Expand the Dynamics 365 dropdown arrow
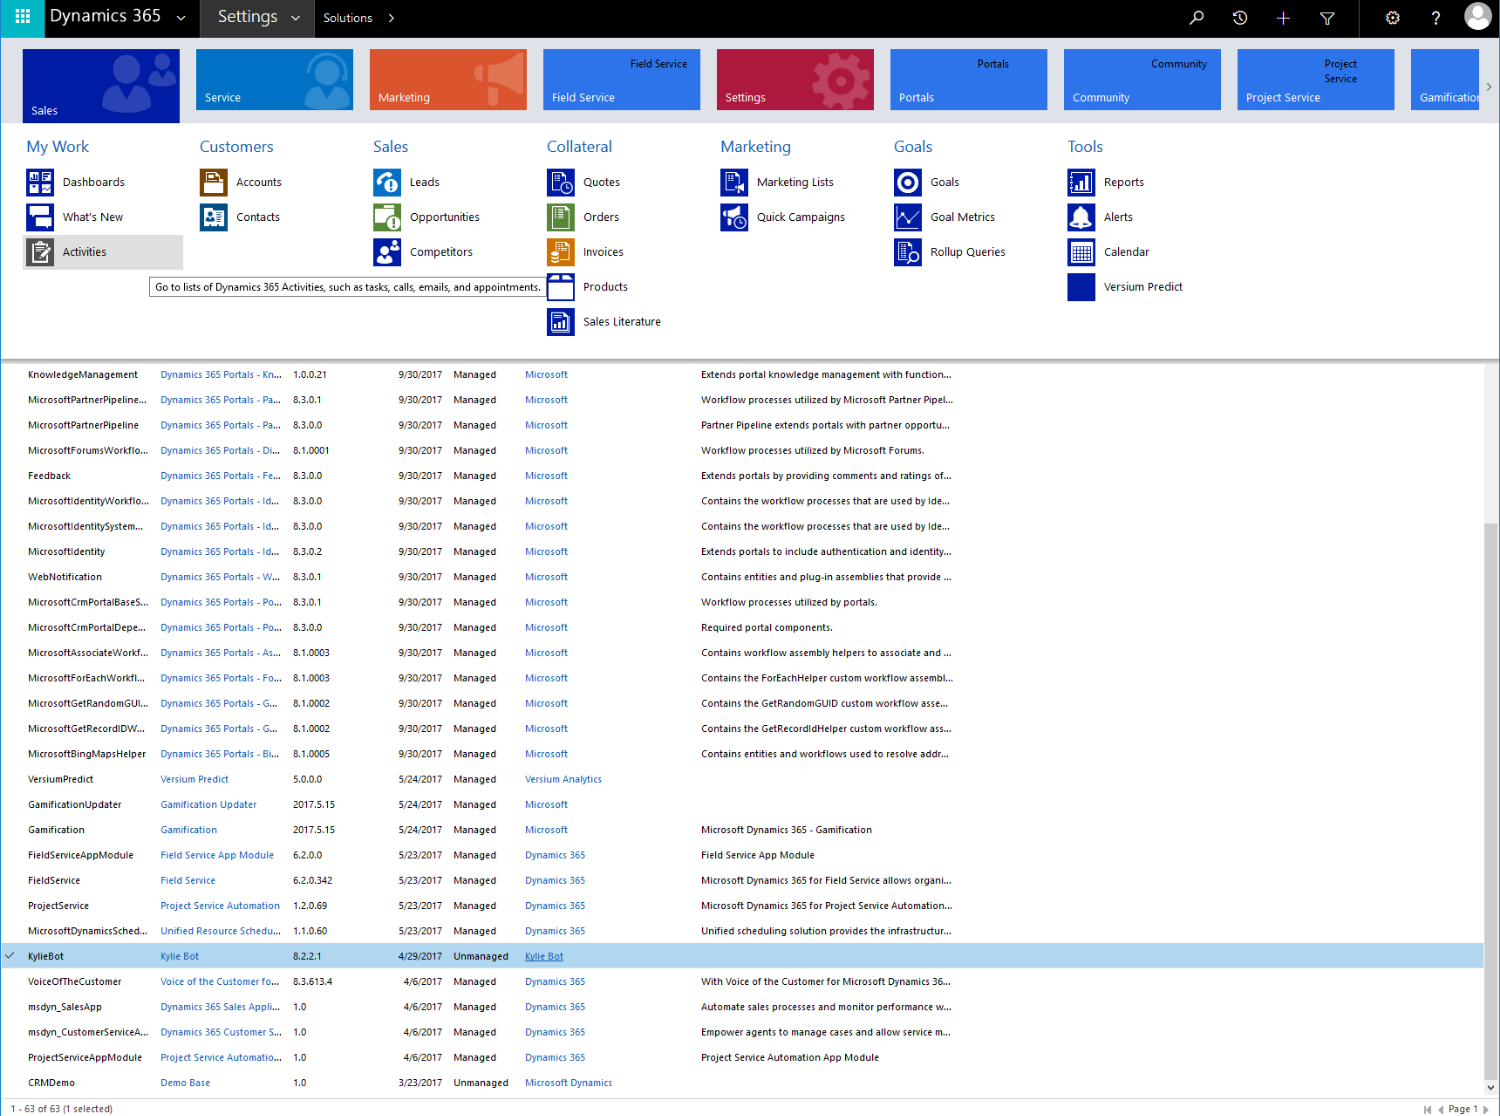This screenshot has width=1500, height=1116. (x=181, y=18)
